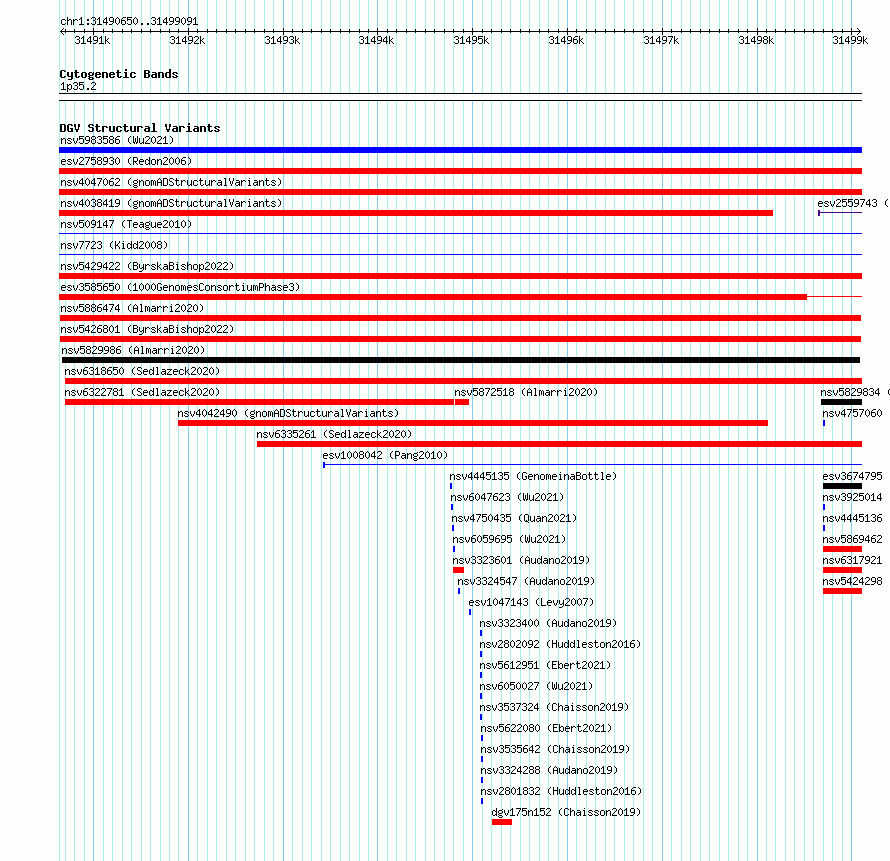Click nsv3323601 (Audano2019) label
890x861 pixels.
coord(521,560)
